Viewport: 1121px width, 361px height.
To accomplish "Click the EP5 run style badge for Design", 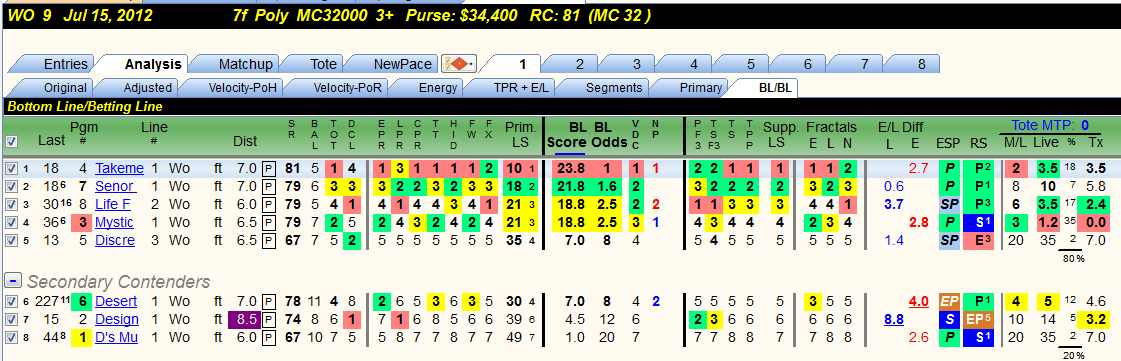I will pyautogui.click(x=978, y=319).
